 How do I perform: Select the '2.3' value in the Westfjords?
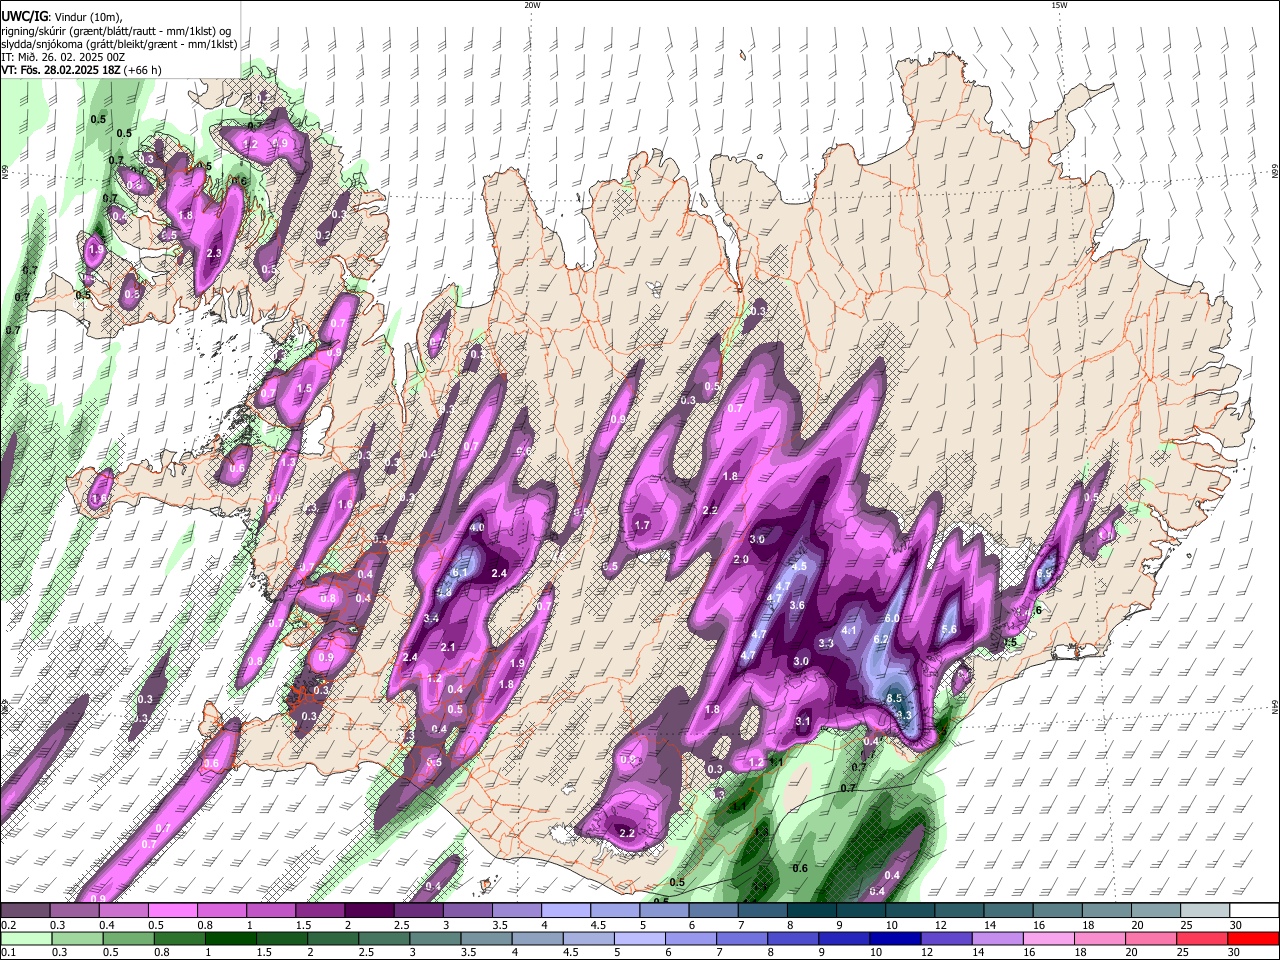[x=213, y=253]
